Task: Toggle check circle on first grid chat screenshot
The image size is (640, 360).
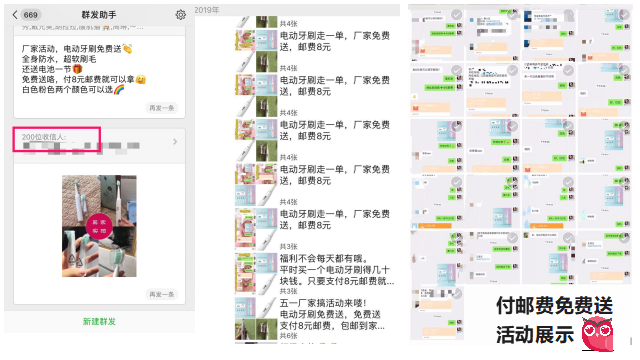Action: [456, 15]
